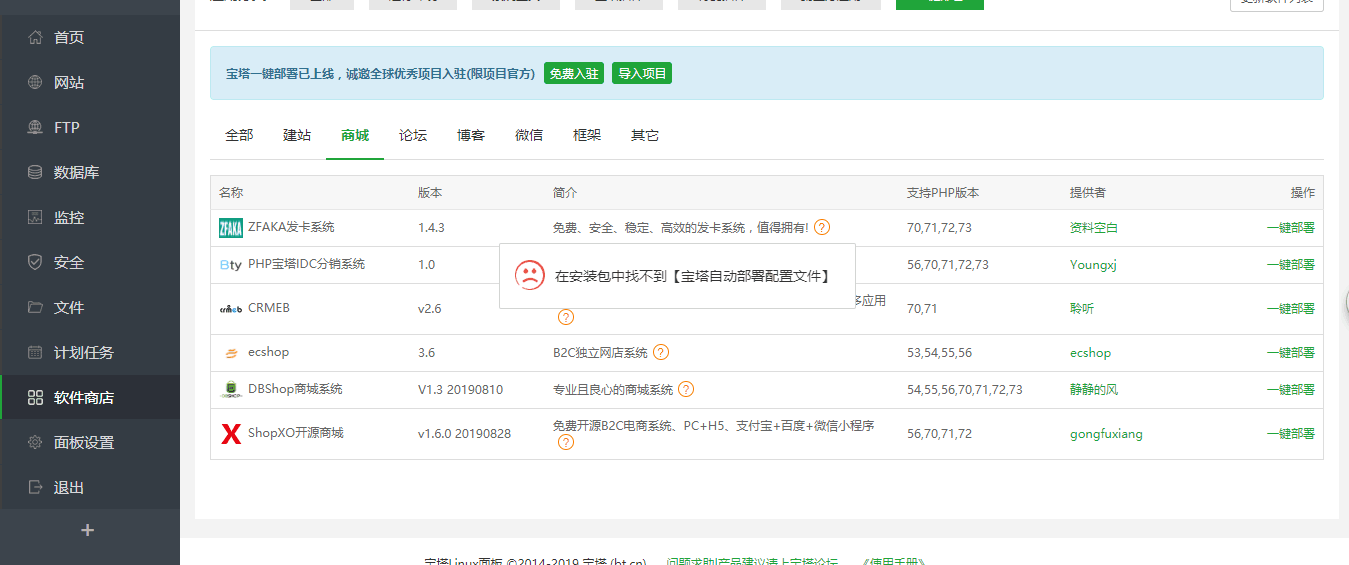The width and height of the screenshot is (1349, 565).
Task: Open provider link 聆听
Action: [1082, 309]
